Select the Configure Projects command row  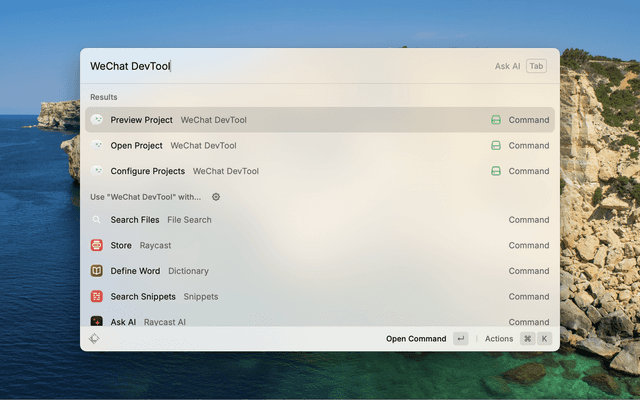coord(300,171)
